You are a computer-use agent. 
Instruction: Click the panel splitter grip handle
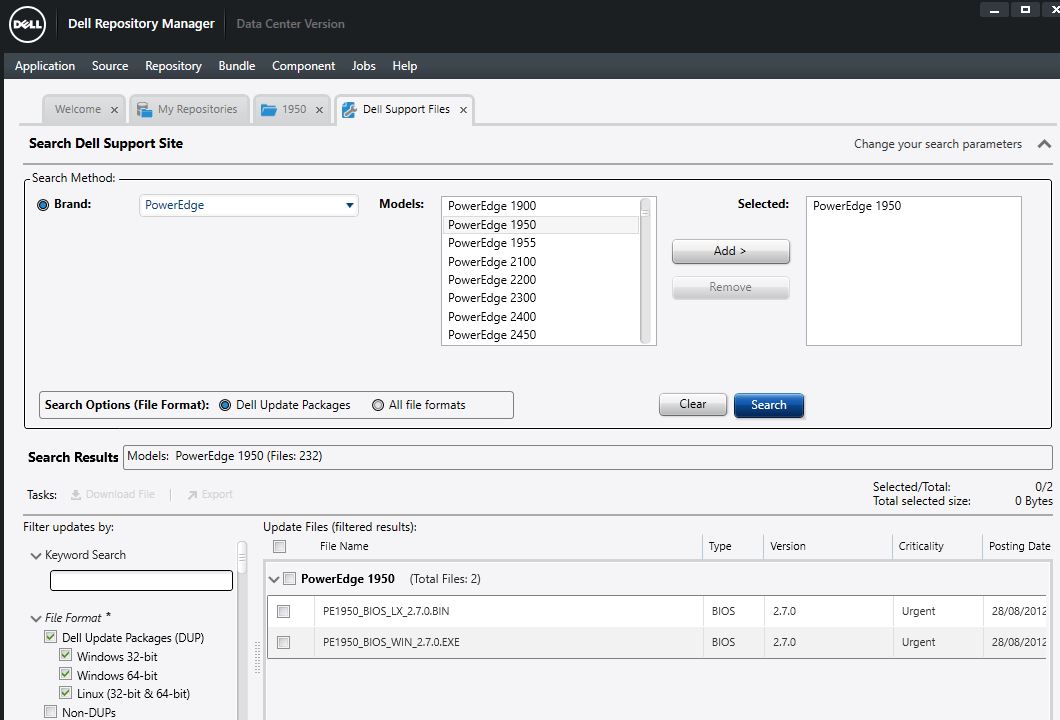pos(257,657)
